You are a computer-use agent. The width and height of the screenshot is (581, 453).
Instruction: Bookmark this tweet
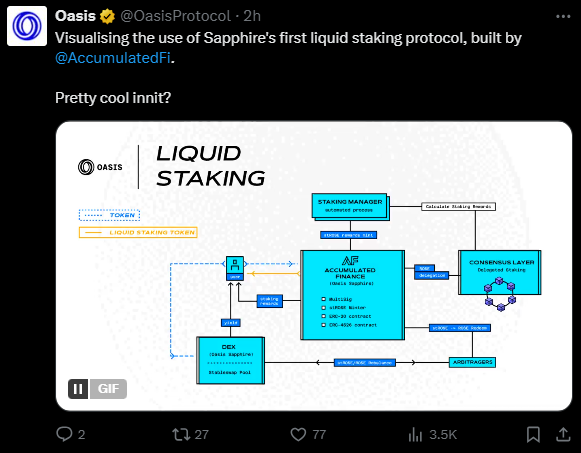[x=533, y=434]
